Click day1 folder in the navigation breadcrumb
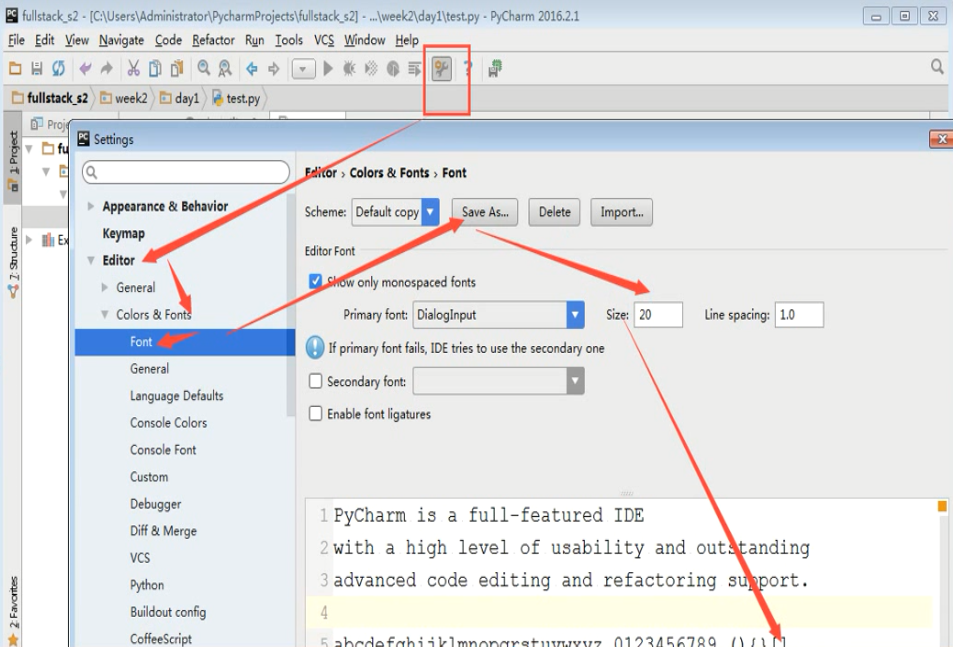 pyautogui.click(x=180, y=98)
